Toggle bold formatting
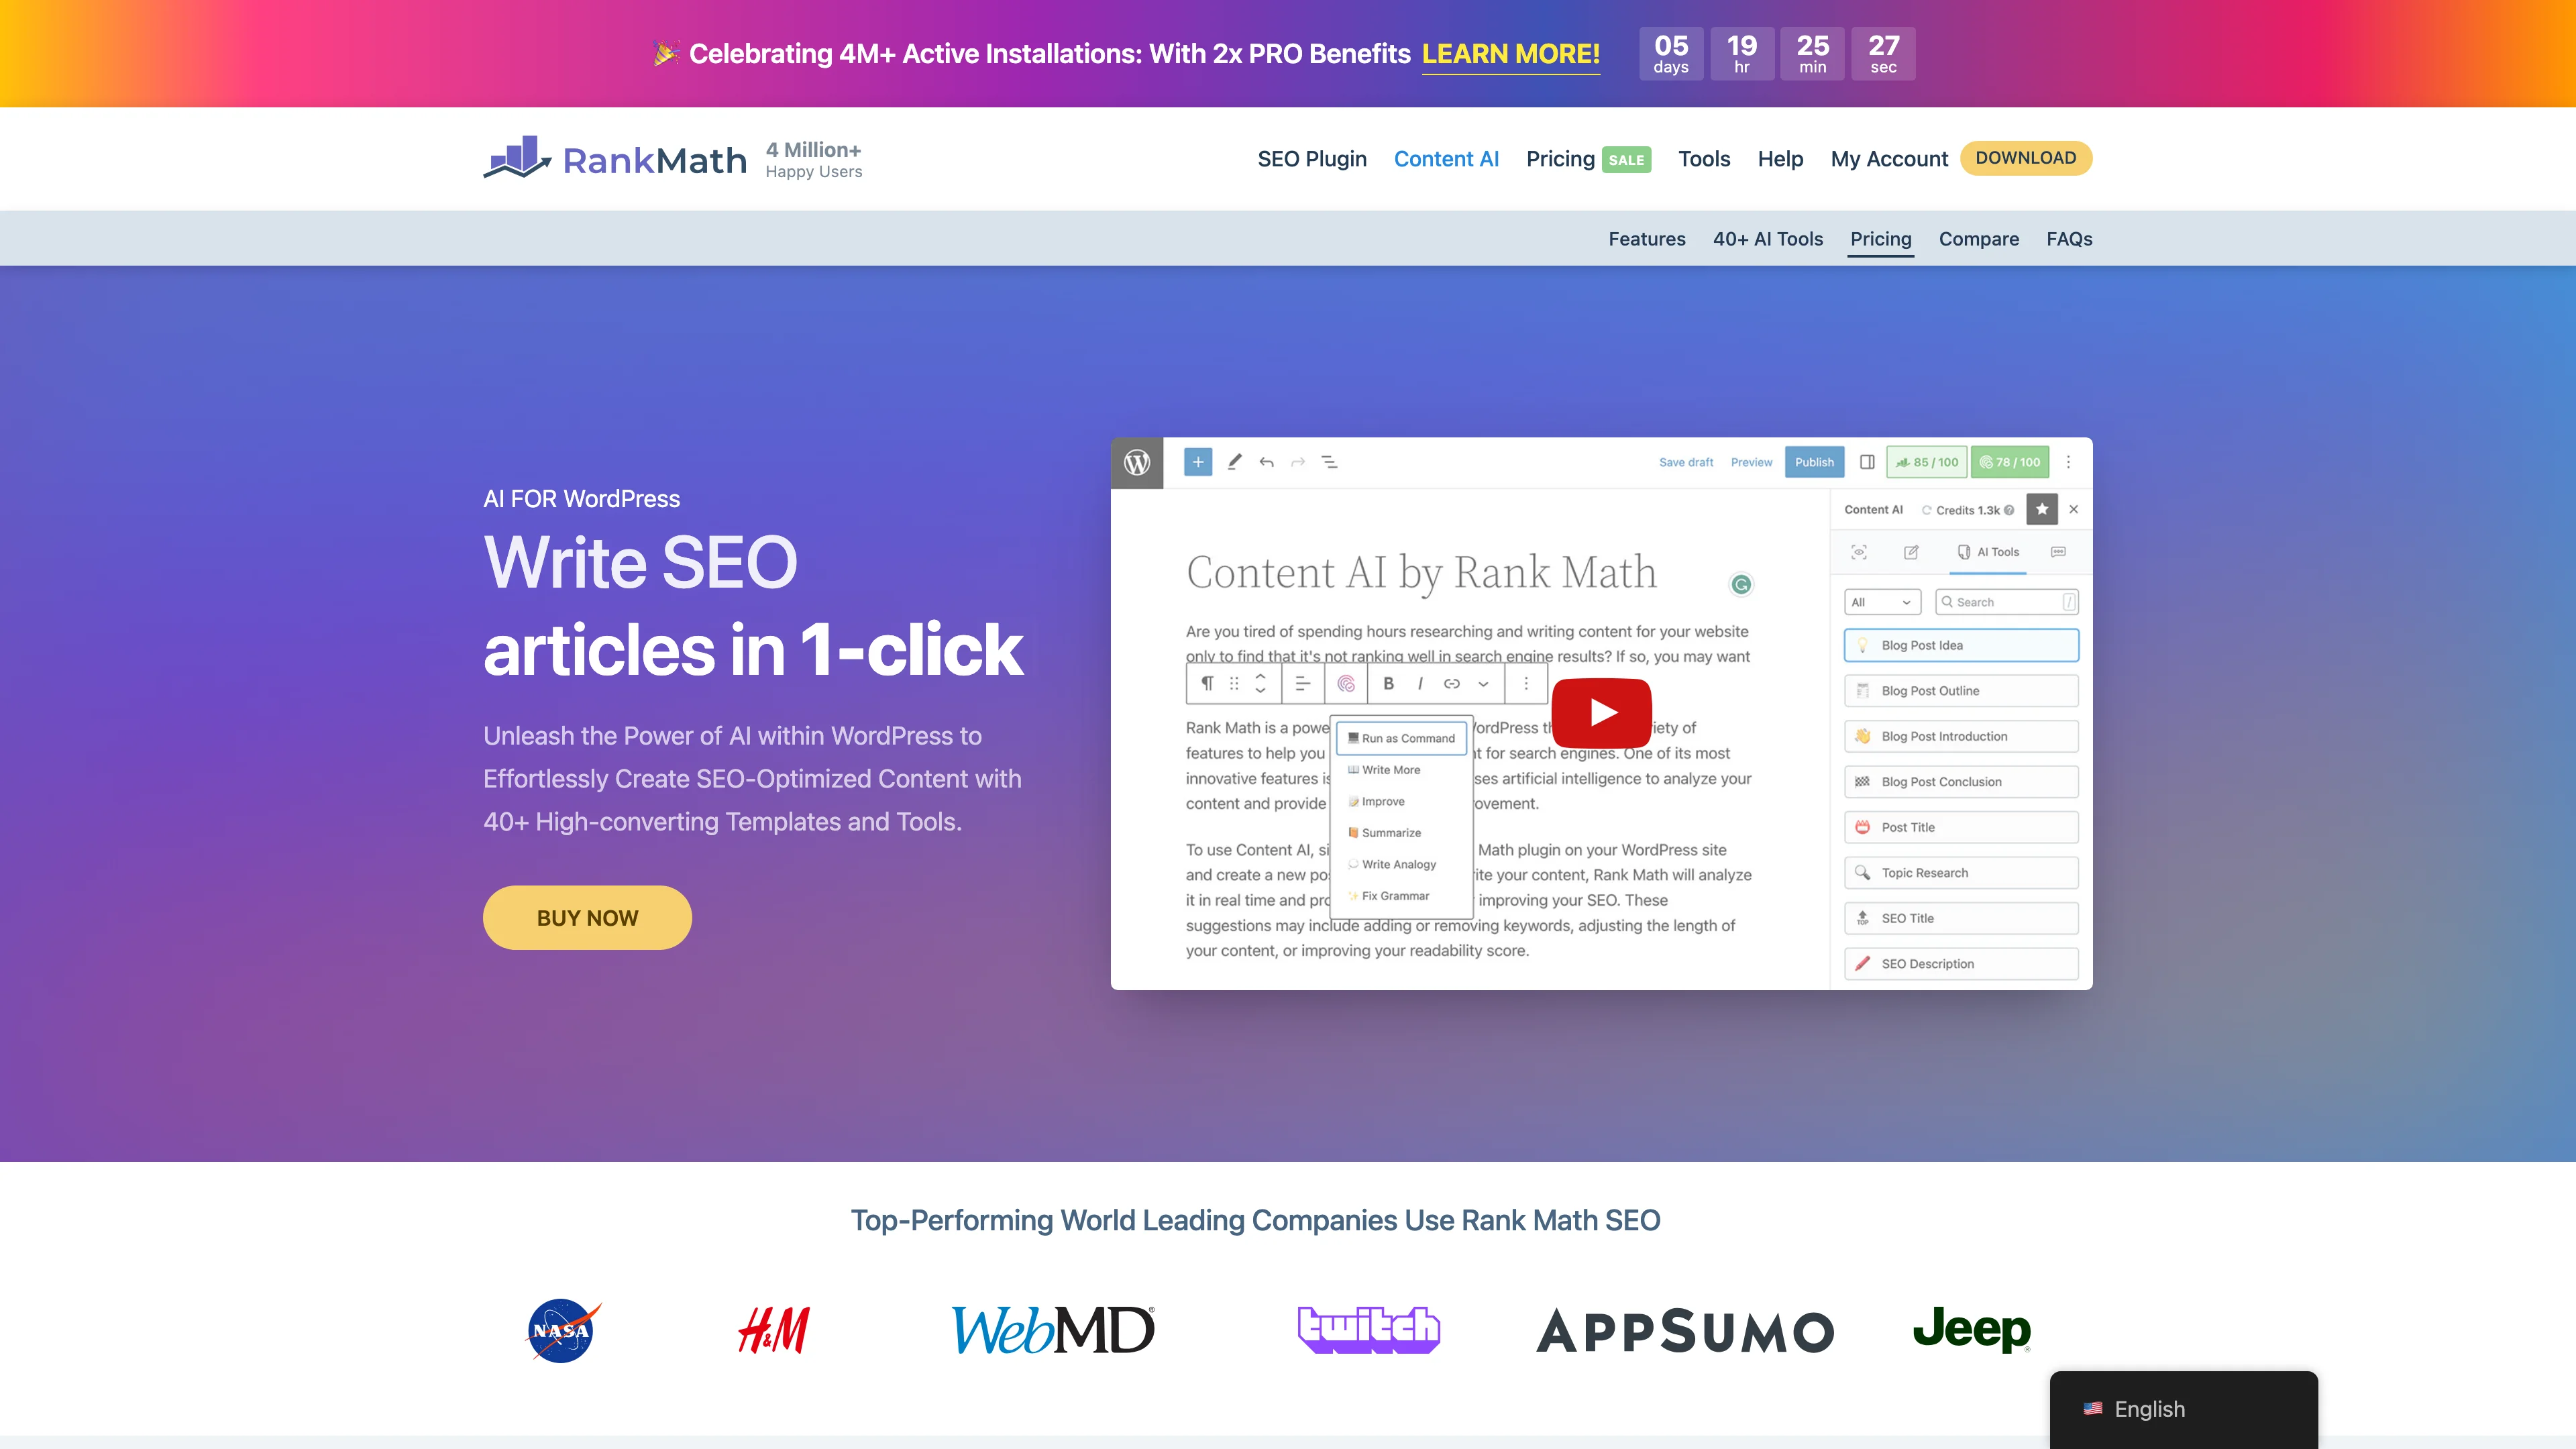2576x1449 pixels. pos(1388,684)
